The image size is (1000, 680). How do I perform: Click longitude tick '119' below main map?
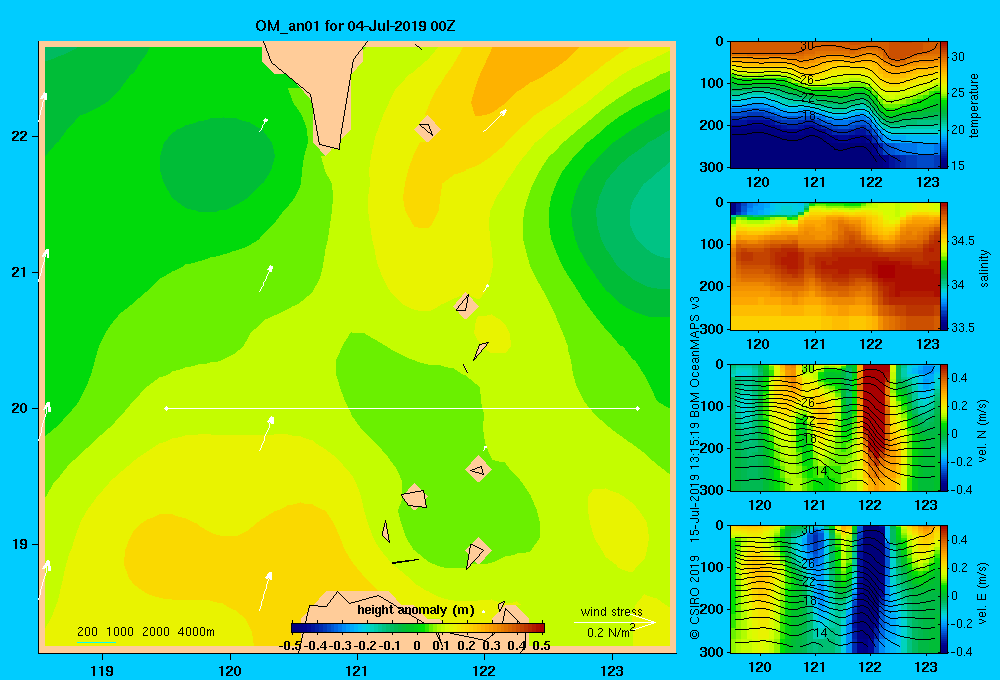coord(102,670)
